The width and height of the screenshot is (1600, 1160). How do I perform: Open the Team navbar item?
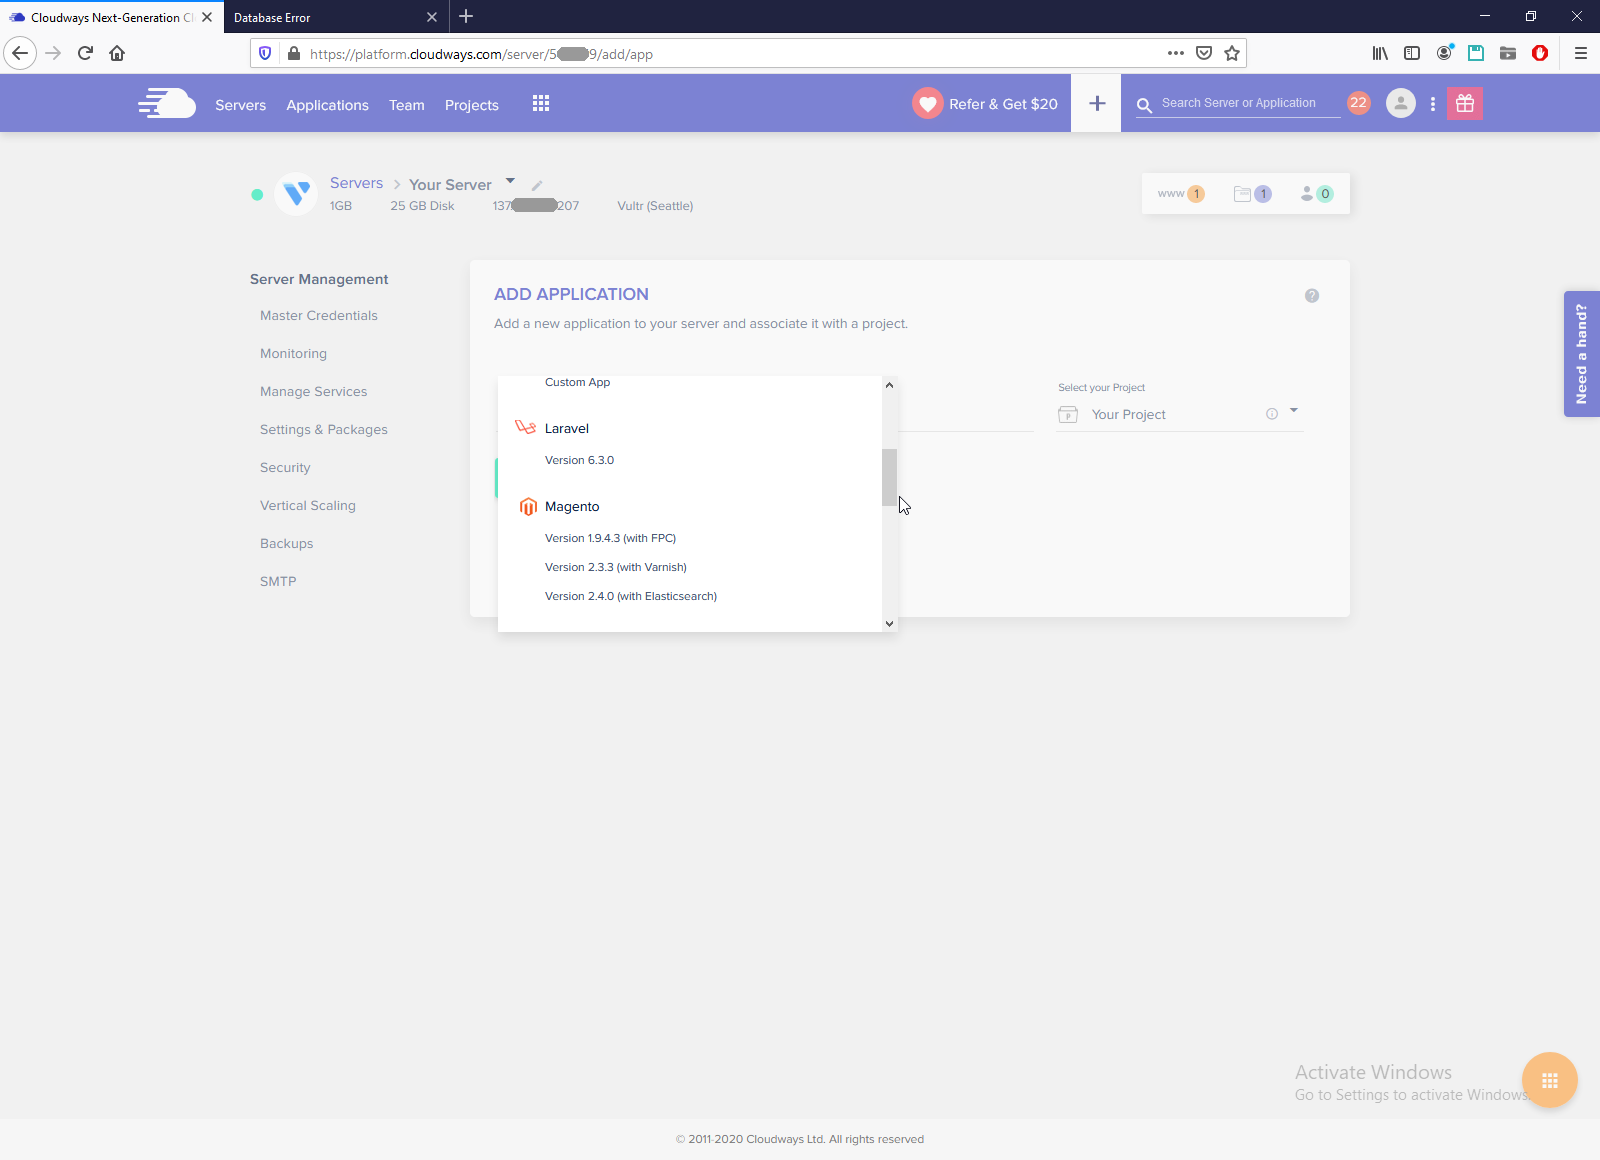pos(407,105)
